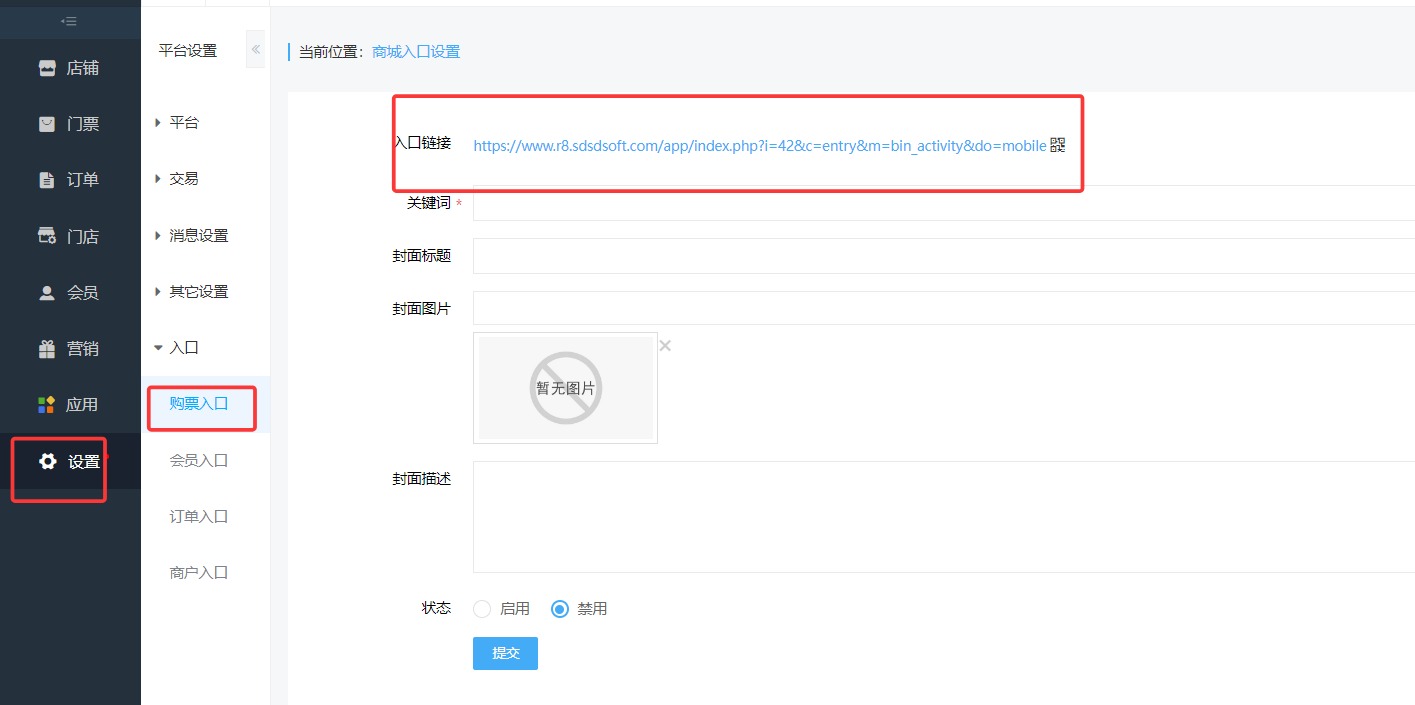Remove cover image with X icon

point(665,346)
